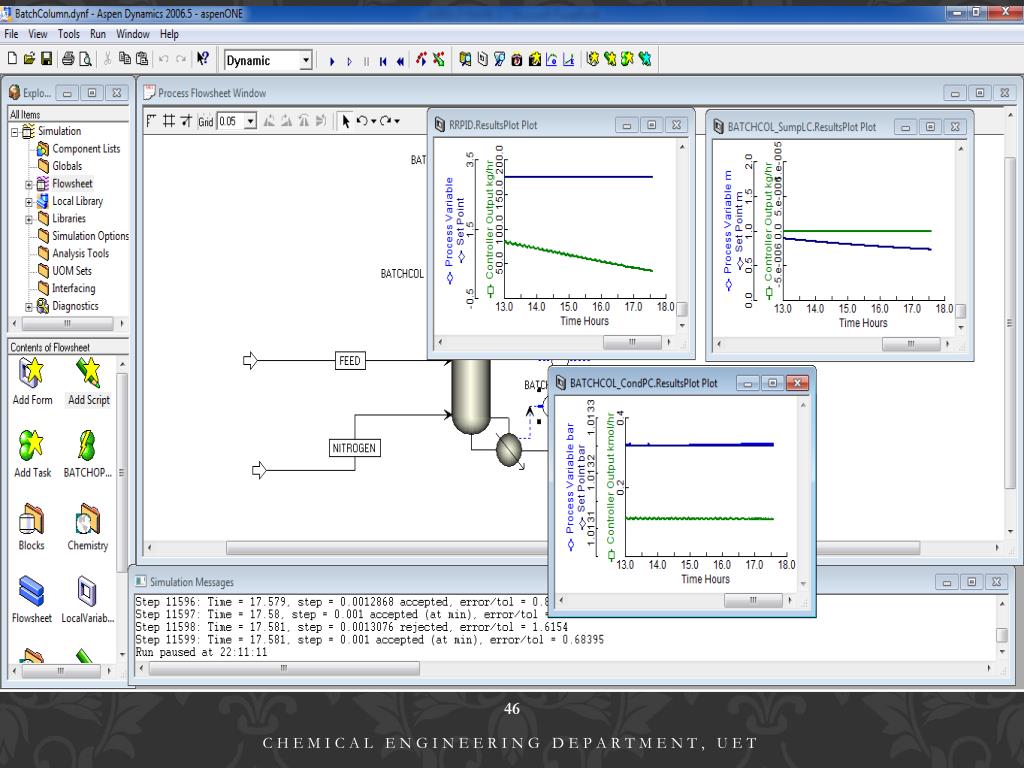Expand the Flowsheet tree node
The height and width of the screenshot is (768, 1024).
point(29,185)
